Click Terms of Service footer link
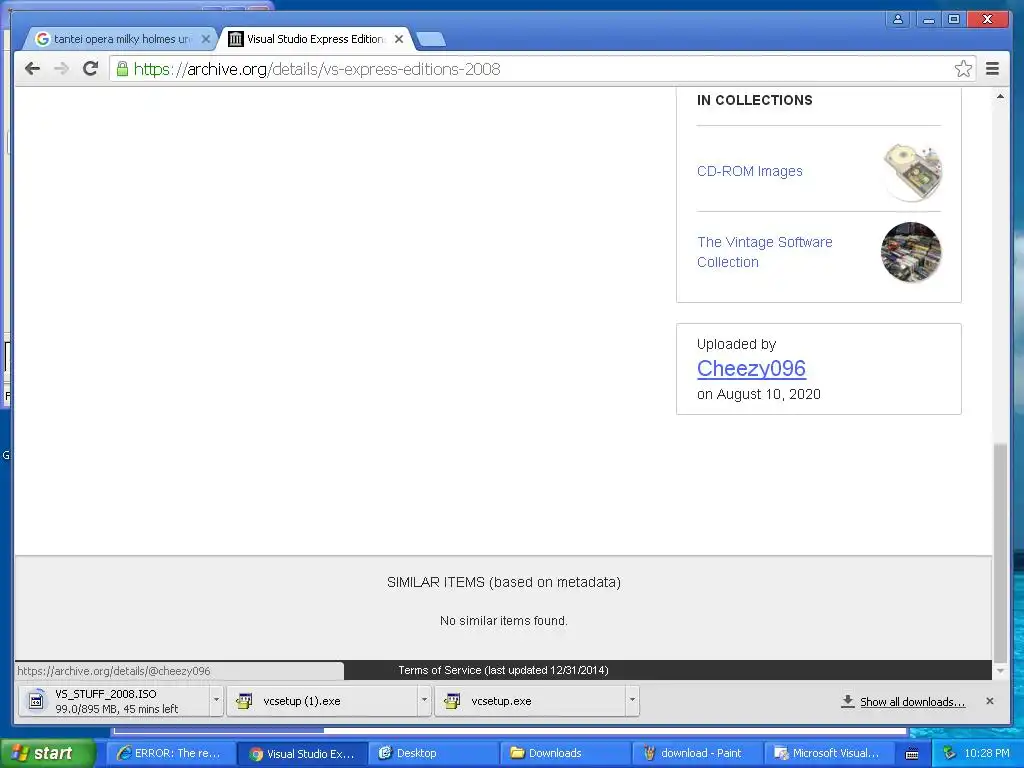1024x768 pixels. coord(504,670)
